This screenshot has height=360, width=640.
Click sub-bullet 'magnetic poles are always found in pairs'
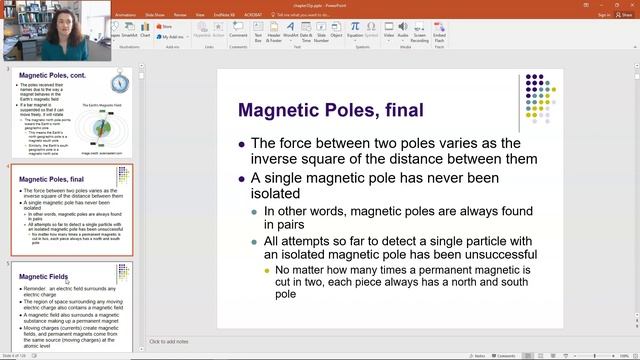(398, 218)
